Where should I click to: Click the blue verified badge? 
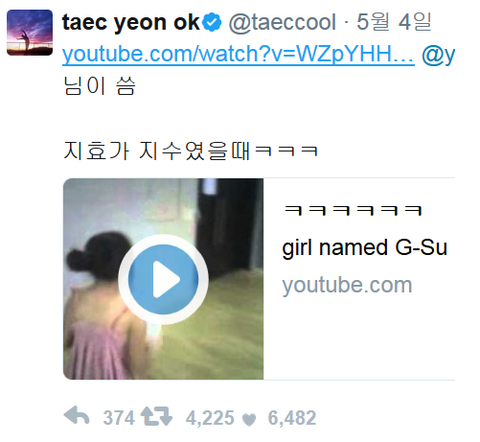pos(212,22)
